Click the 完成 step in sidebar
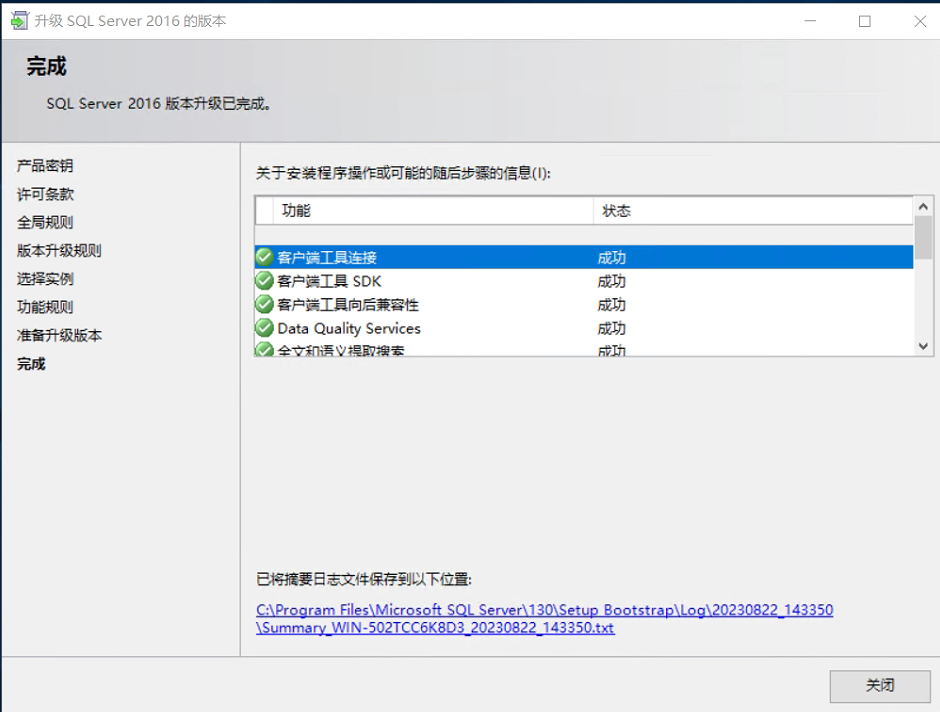The width and height of the screenshot is (940, 712). pyautogui.click(x=31, y=364)
